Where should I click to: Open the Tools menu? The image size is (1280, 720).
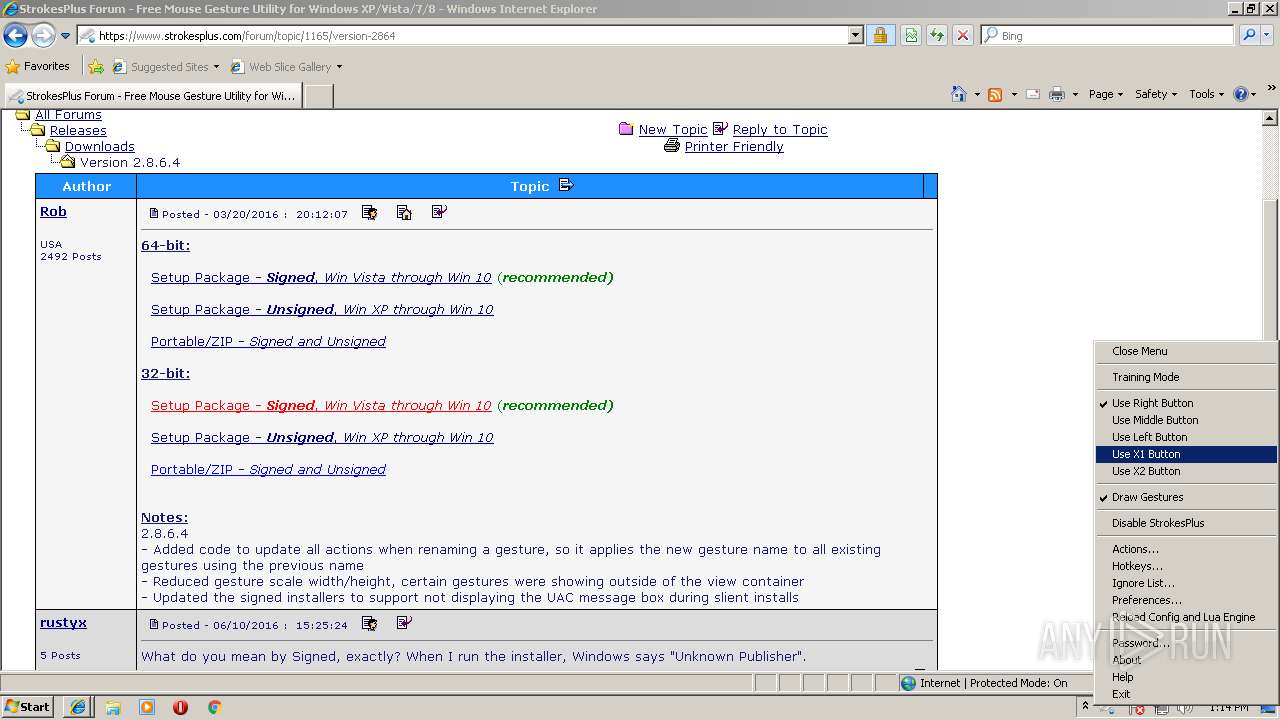(x=1206, y=94)
